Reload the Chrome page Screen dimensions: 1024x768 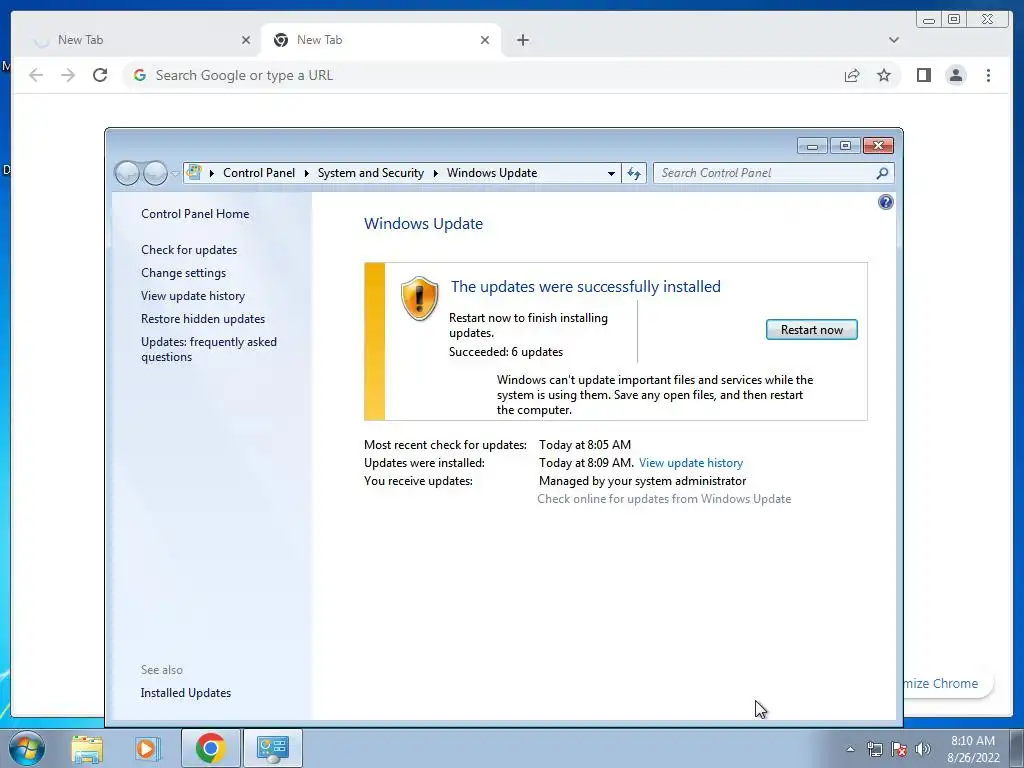coord(100,75)
